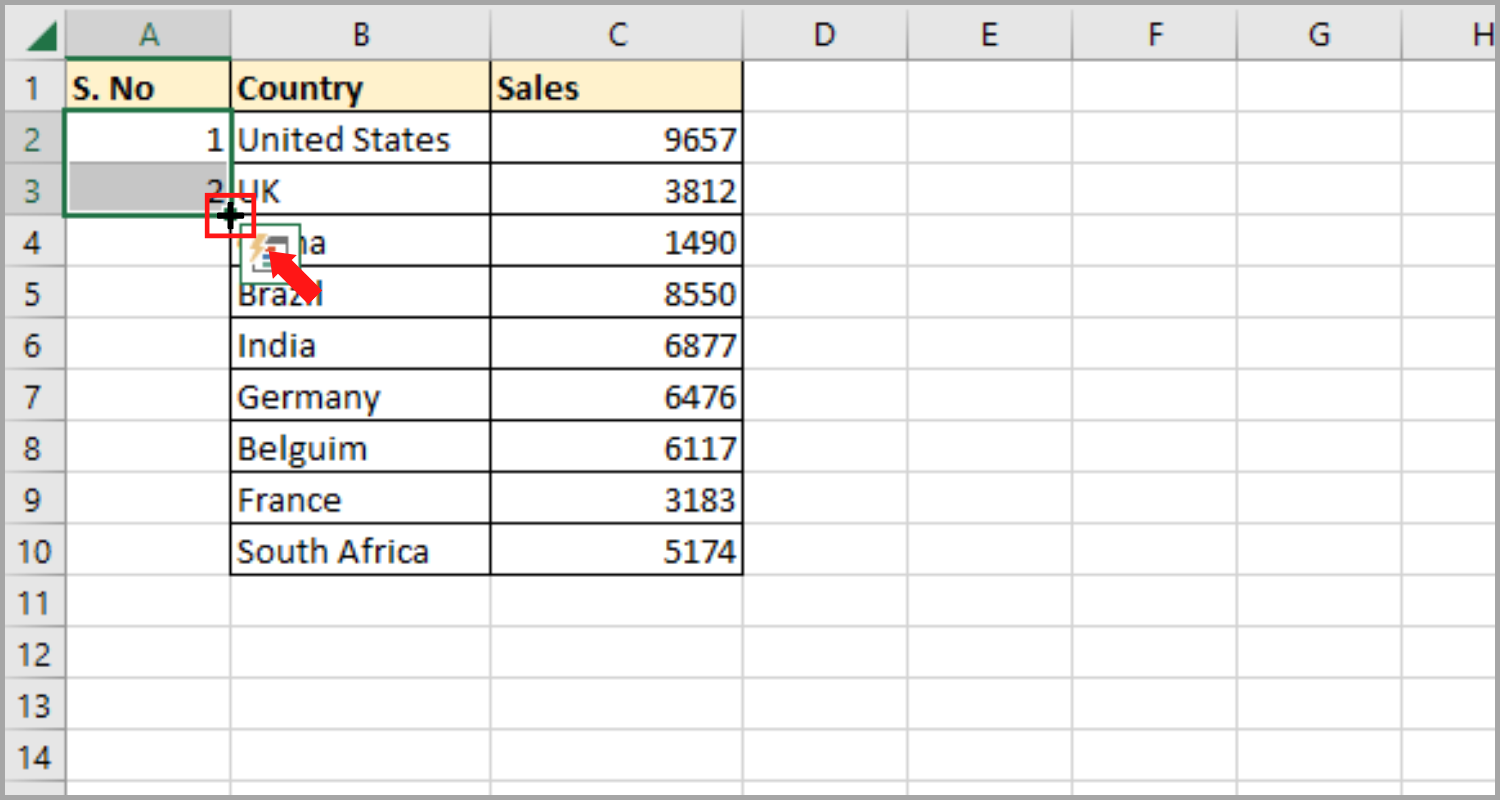The image size is (1500, 800).
Task: Select row 10 header
Action: pos(33,551)
